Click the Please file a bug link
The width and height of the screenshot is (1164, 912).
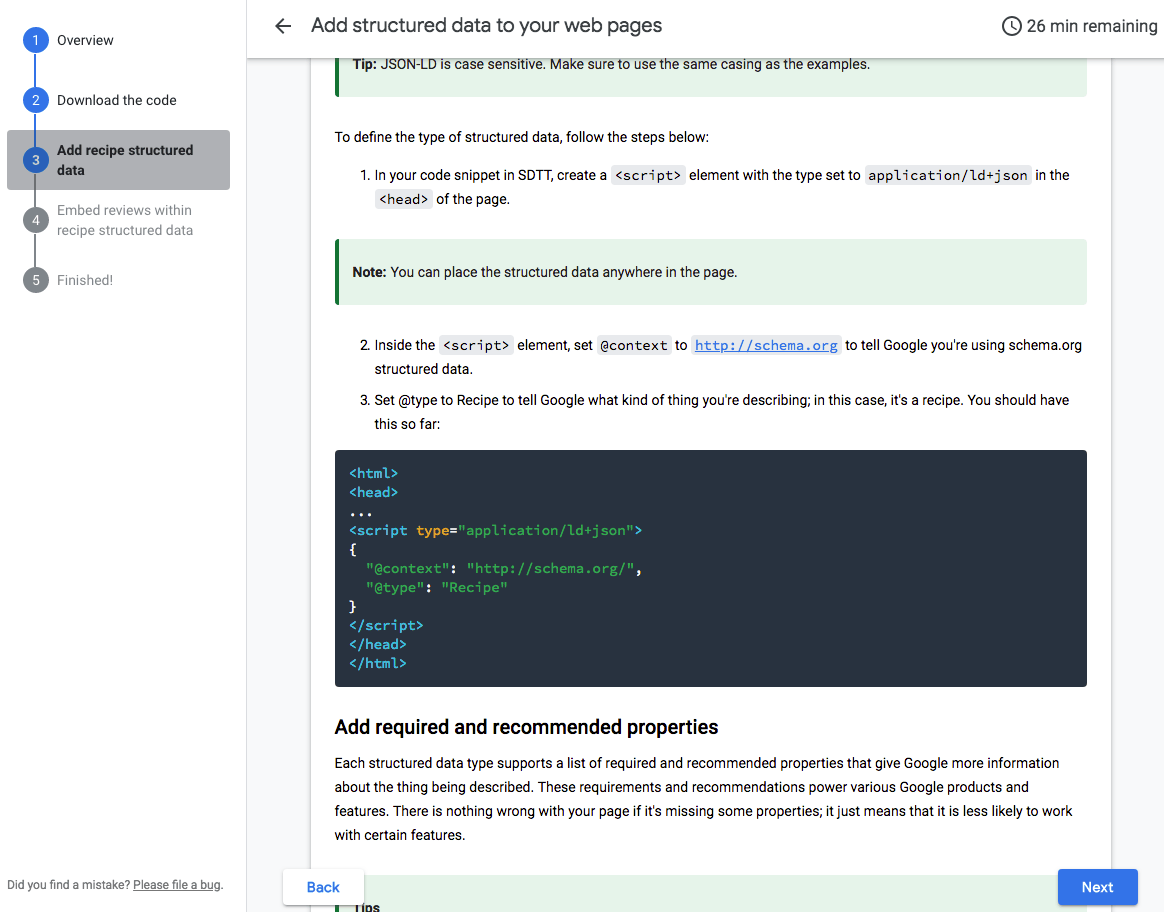pyautogui.click(x=177, y=885)
